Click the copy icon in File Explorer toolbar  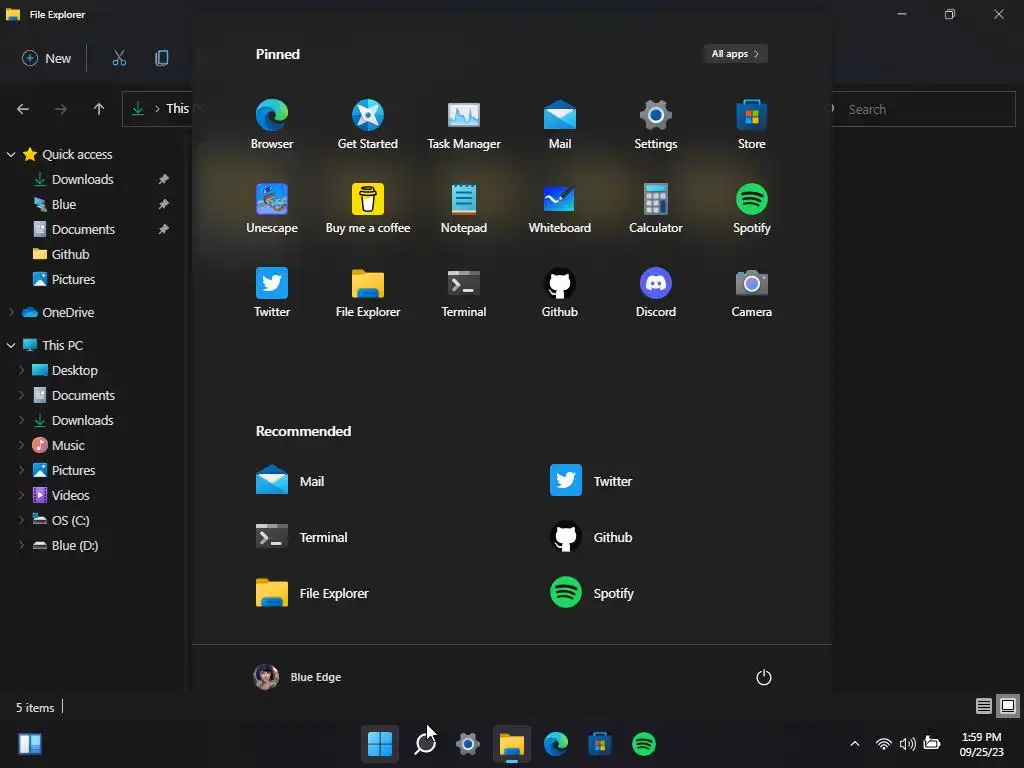click(x=161, y=58)
